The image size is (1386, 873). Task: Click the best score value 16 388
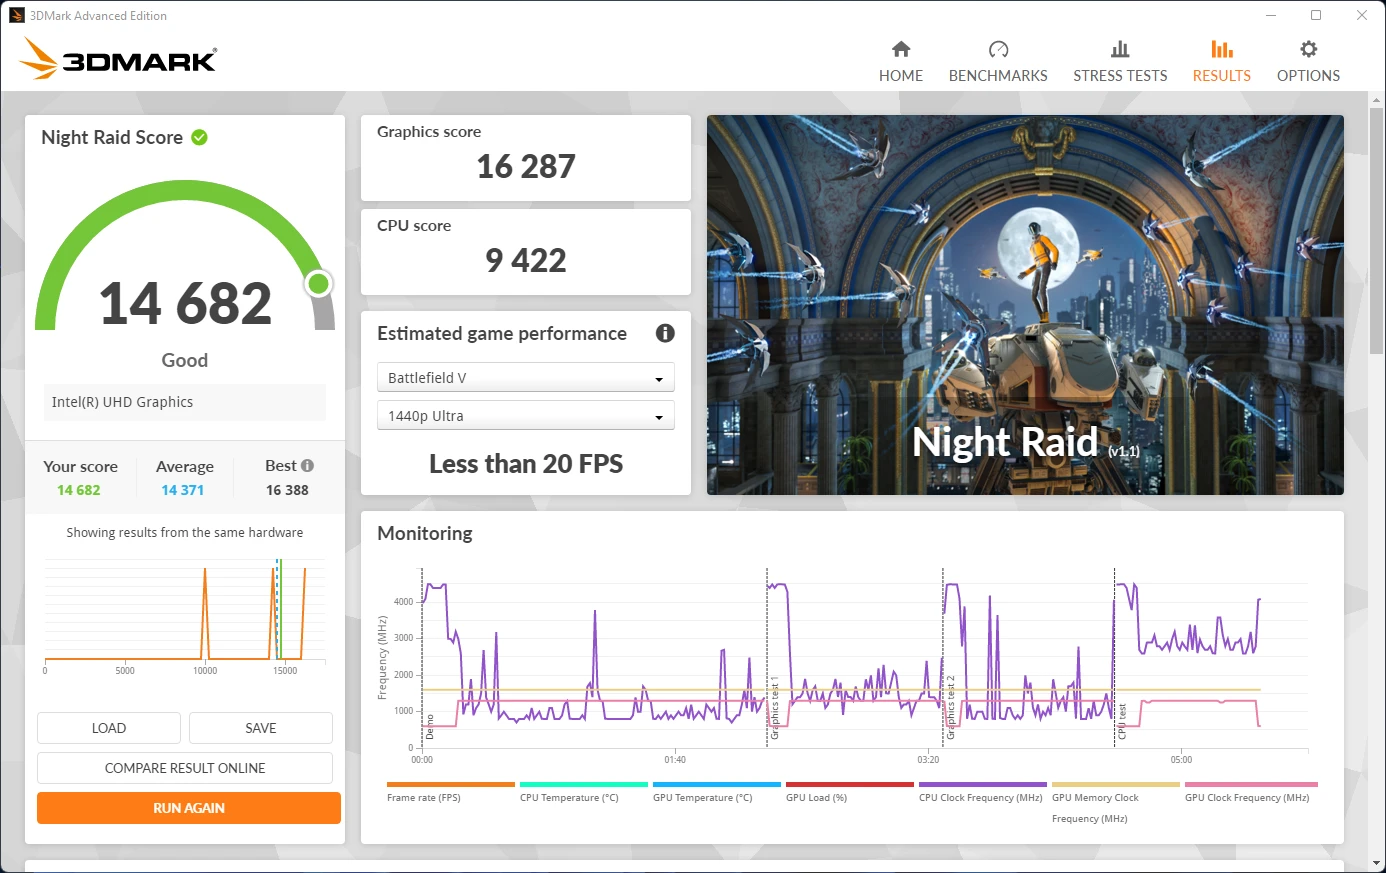pyautogui.click(x=287, y=490)
